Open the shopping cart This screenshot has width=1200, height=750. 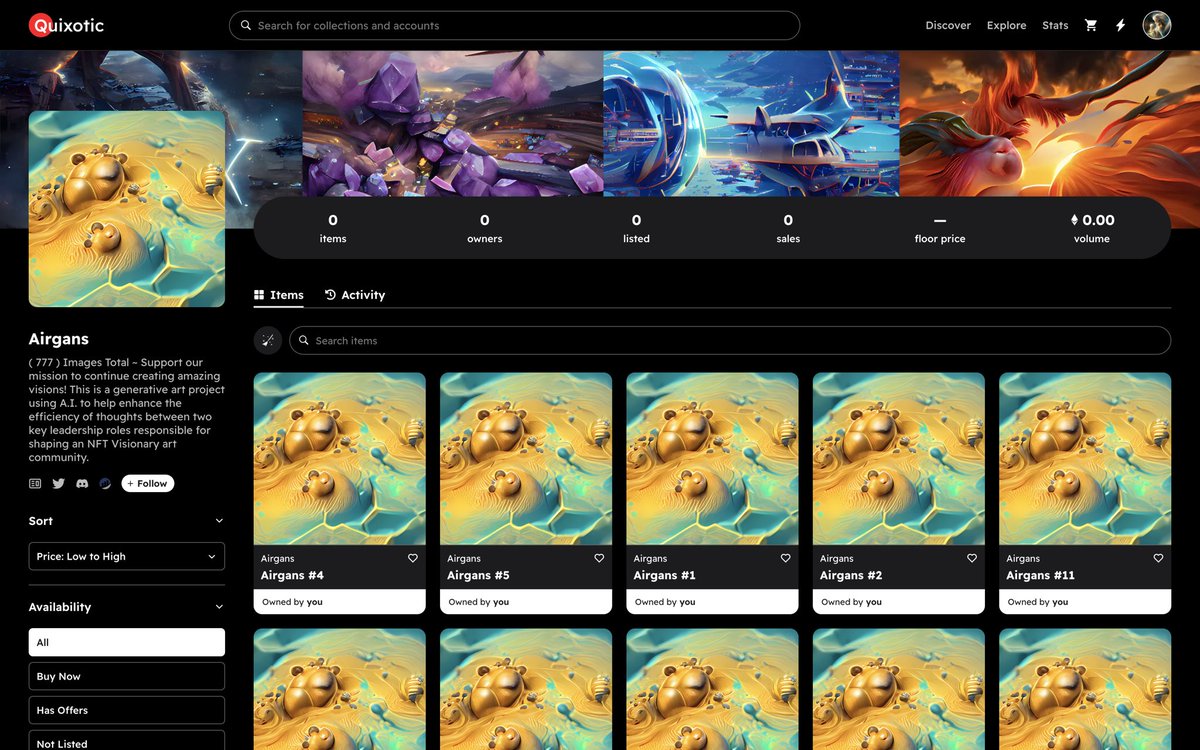(x=1091, y=25)
